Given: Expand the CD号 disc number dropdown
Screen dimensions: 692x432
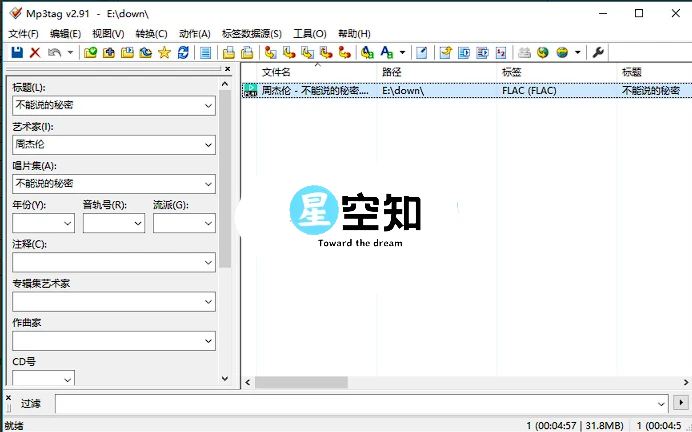Looking at the screenshot, I should 68,379.
